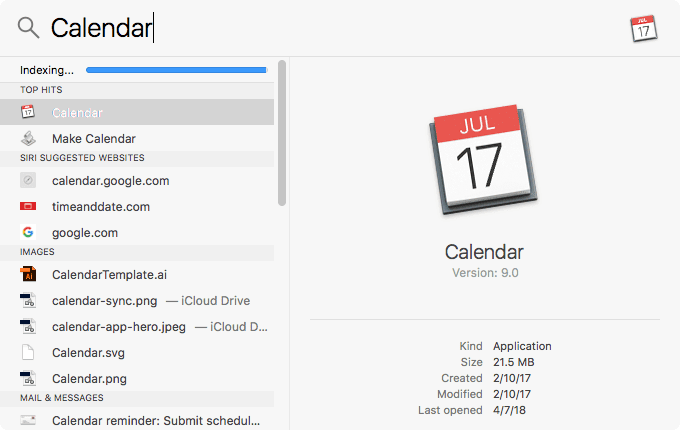
Task: Click the file icon for calendar-app-hero.jpeg
Action: tap(28, 326)
